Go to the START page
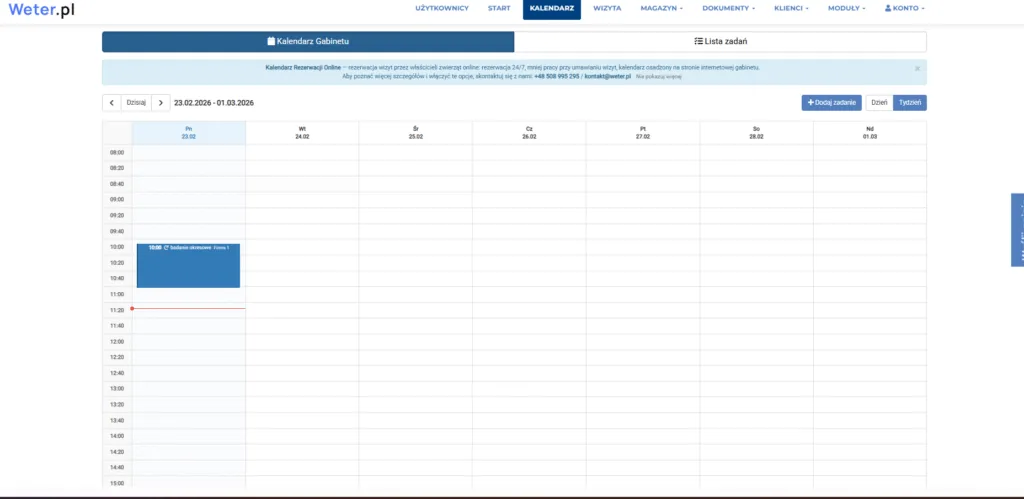The height and width of the screenshot is (499, 1024). pos(499,8)
